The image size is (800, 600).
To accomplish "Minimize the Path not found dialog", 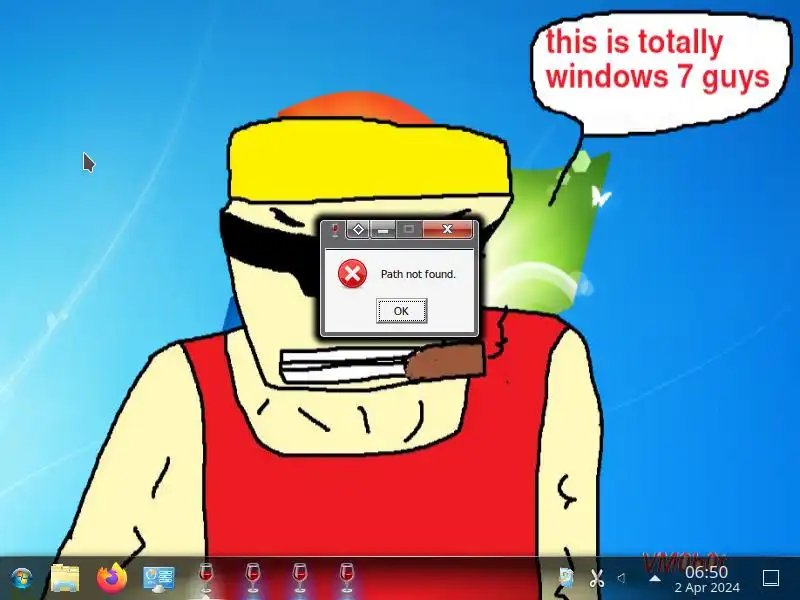I will coord(383,230).
